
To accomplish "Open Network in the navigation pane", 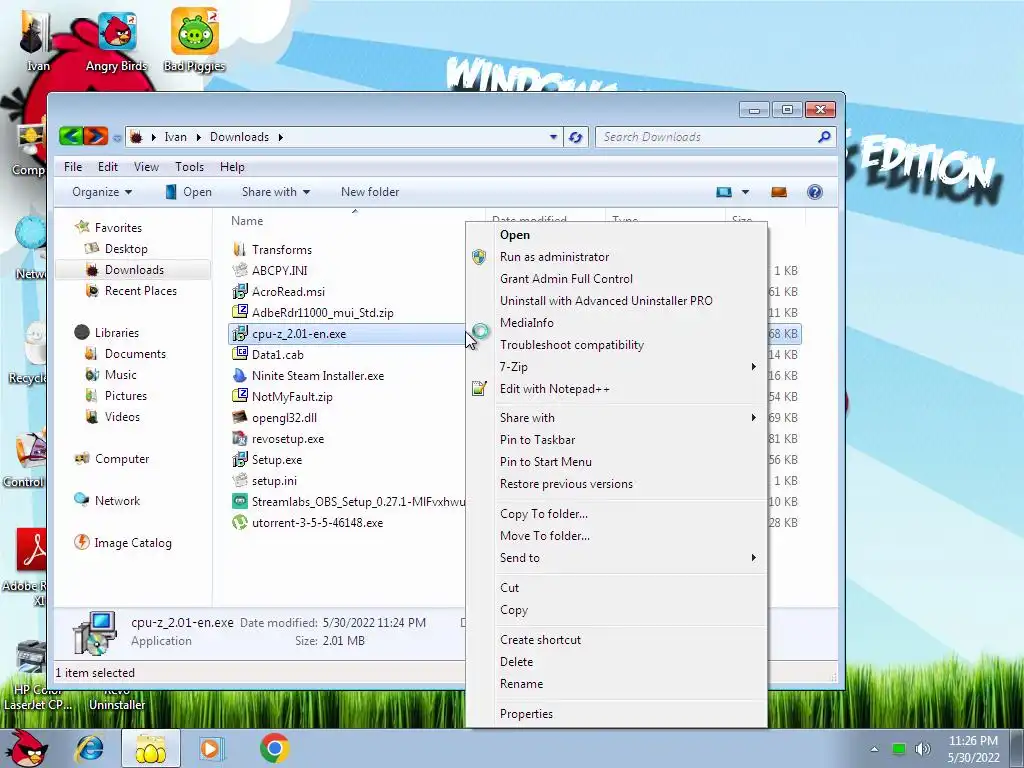I will [x=117, y=500].
